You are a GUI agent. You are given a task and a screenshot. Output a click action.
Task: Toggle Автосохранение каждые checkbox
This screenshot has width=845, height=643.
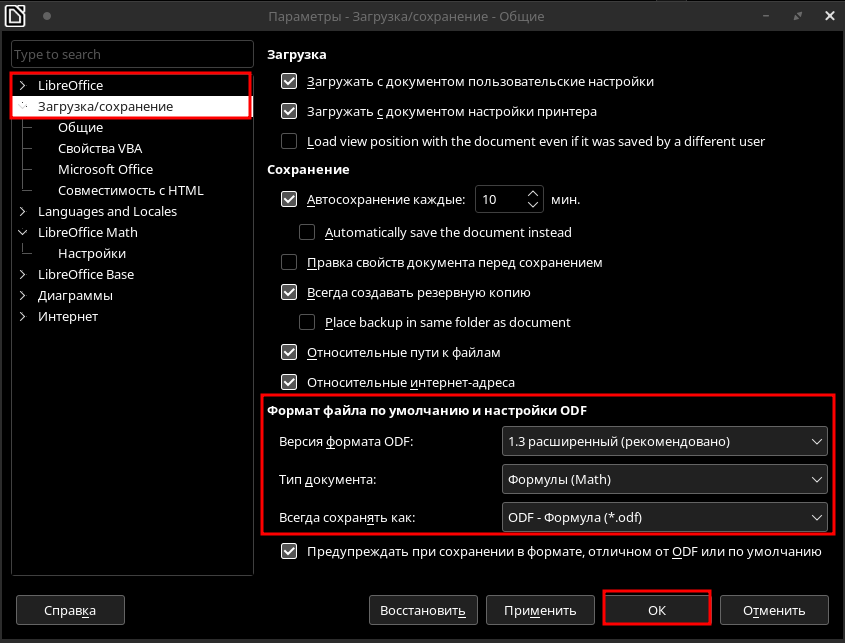pos(290,199)
